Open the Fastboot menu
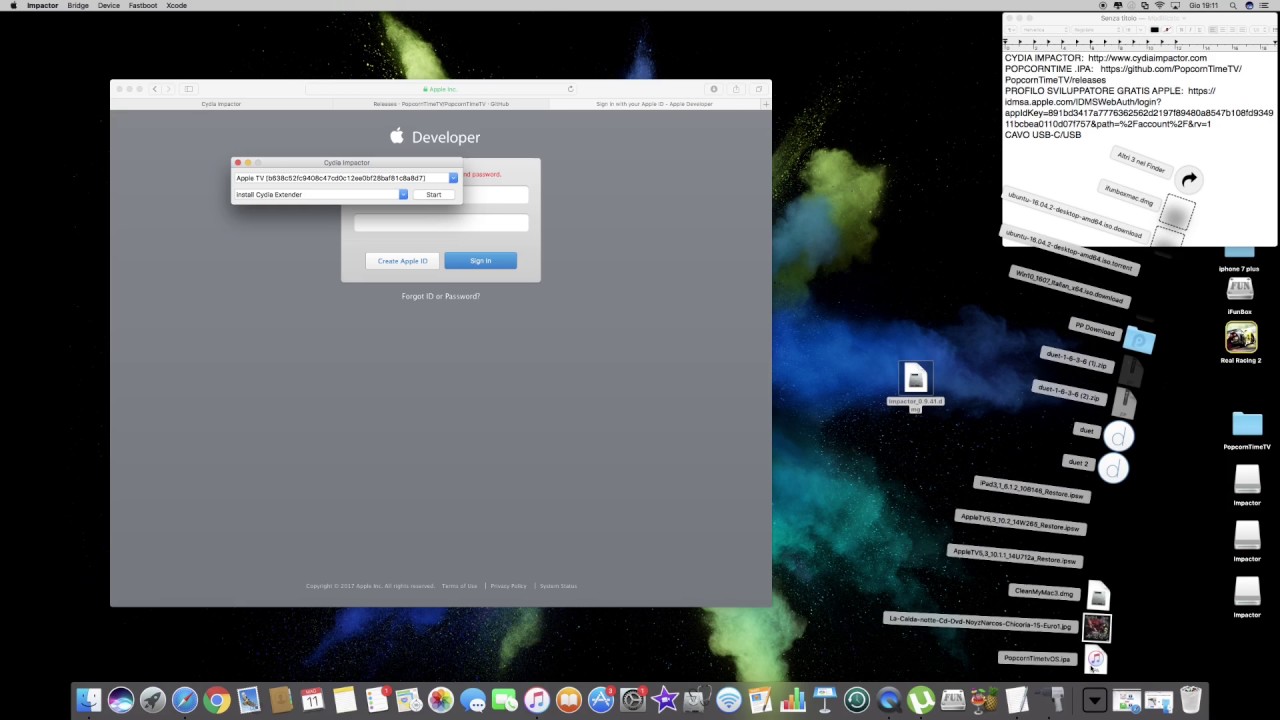 tap(143, 5)
